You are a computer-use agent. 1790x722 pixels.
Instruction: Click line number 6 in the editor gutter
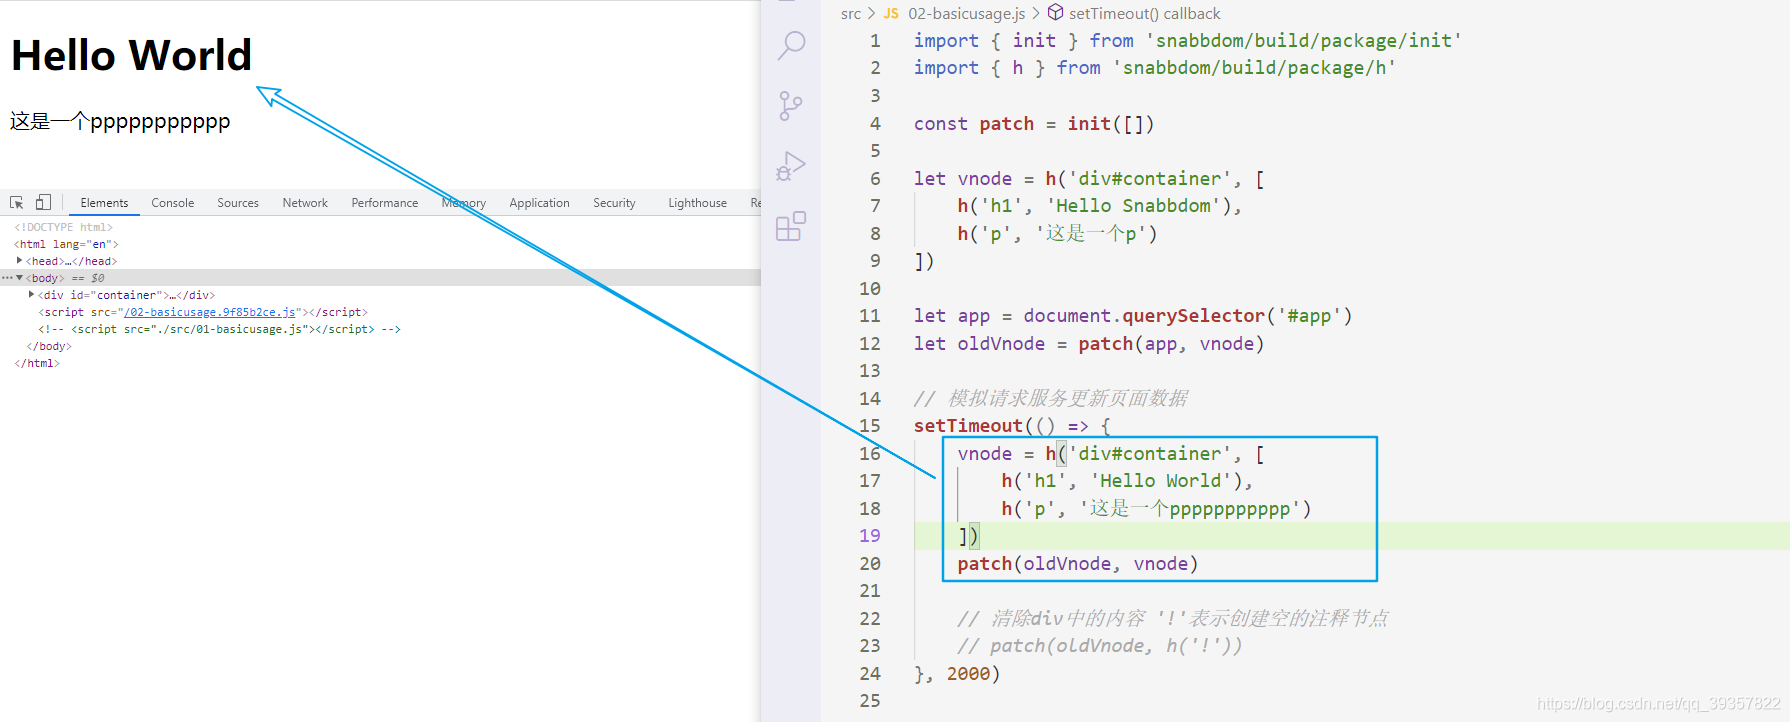(x=875, y=179)
